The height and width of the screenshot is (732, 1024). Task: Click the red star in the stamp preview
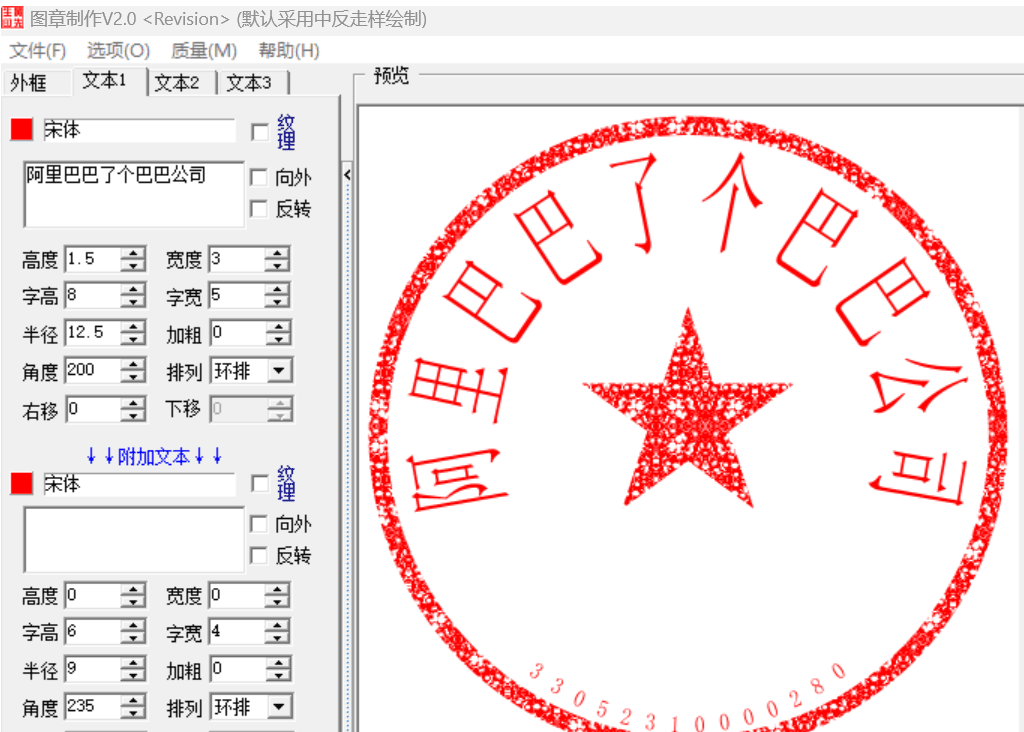pyautogui.click(x=688, y=415)
